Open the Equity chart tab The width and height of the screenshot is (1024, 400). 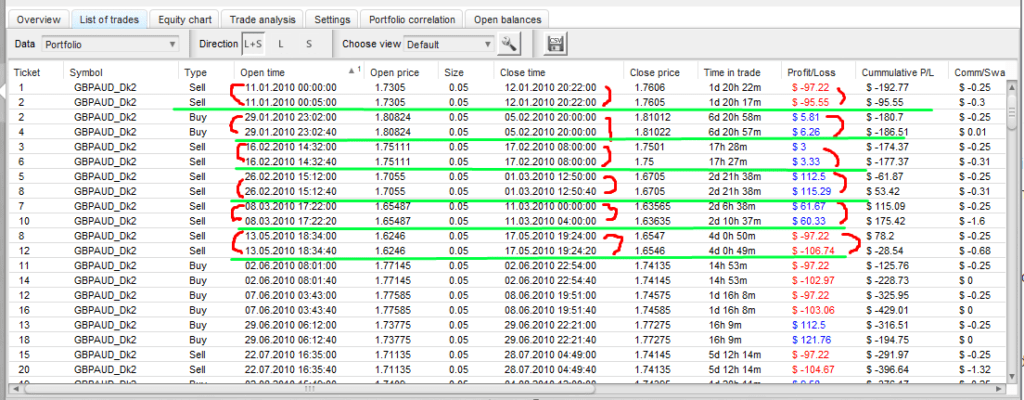185,20
